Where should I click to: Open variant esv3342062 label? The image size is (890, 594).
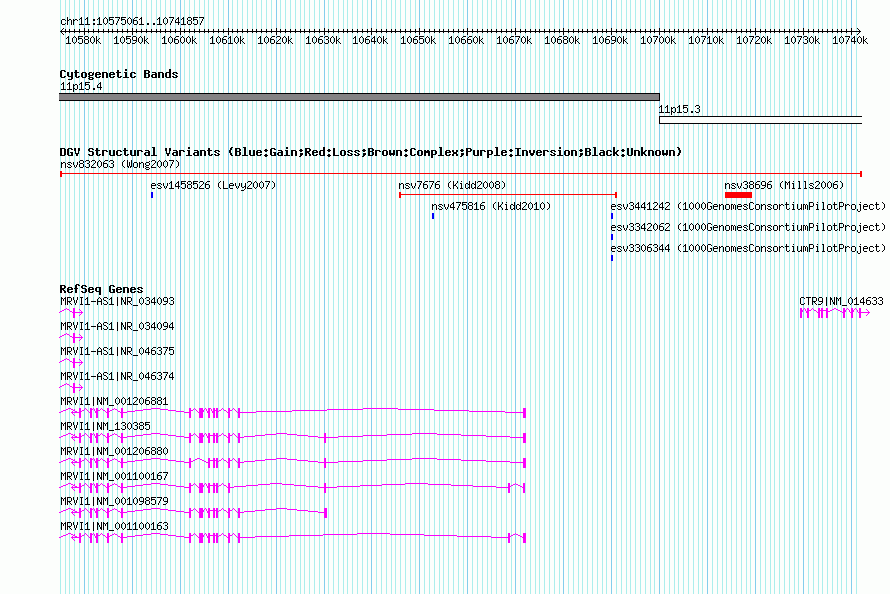click(748, 227)
